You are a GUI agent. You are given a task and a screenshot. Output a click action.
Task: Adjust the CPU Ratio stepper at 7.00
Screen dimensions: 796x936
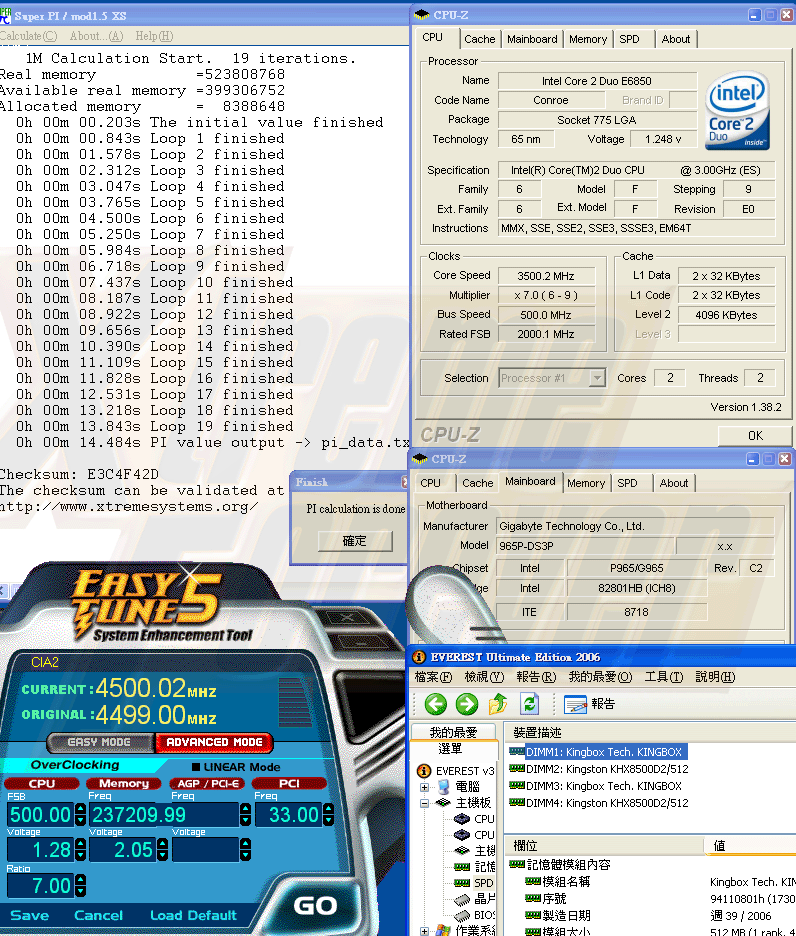pyautogui.click(x=81, y=886)
